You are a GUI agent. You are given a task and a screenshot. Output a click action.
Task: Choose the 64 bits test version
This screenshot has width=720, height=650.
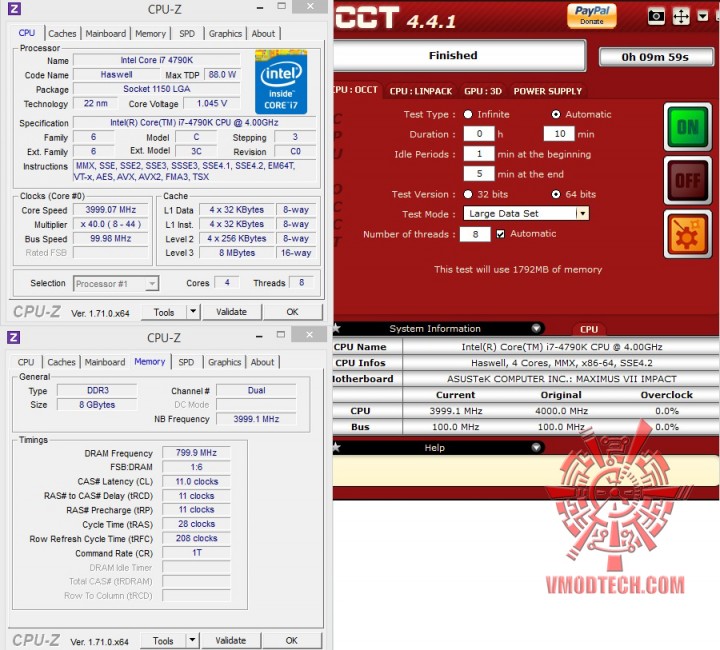coord(556,194)
